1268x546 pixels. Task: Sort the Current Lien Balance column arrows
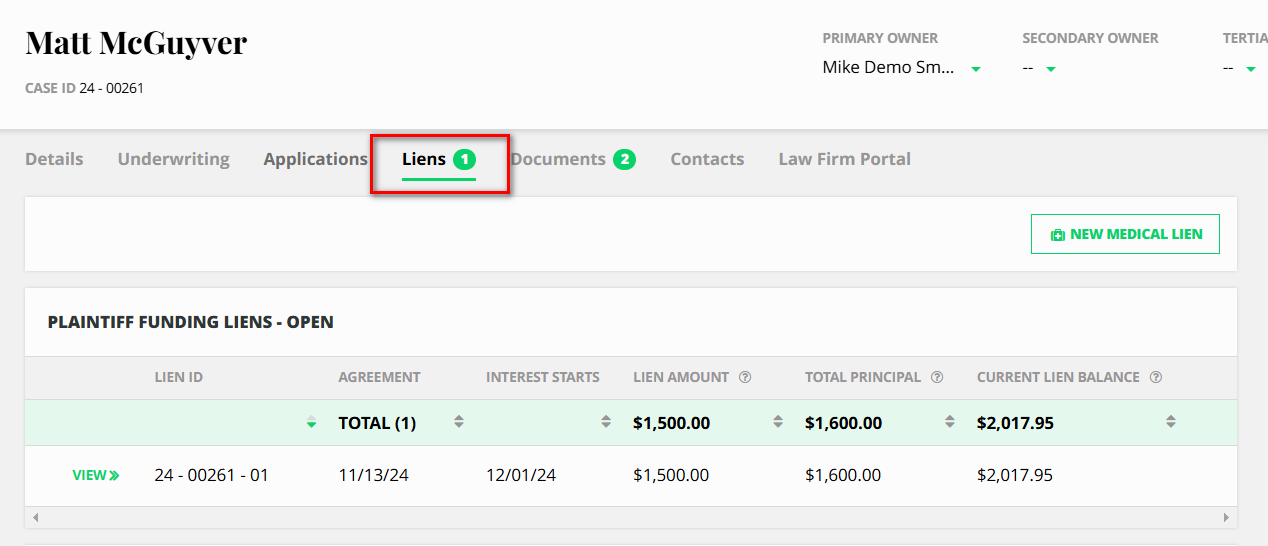click(x=1171, y=422)
